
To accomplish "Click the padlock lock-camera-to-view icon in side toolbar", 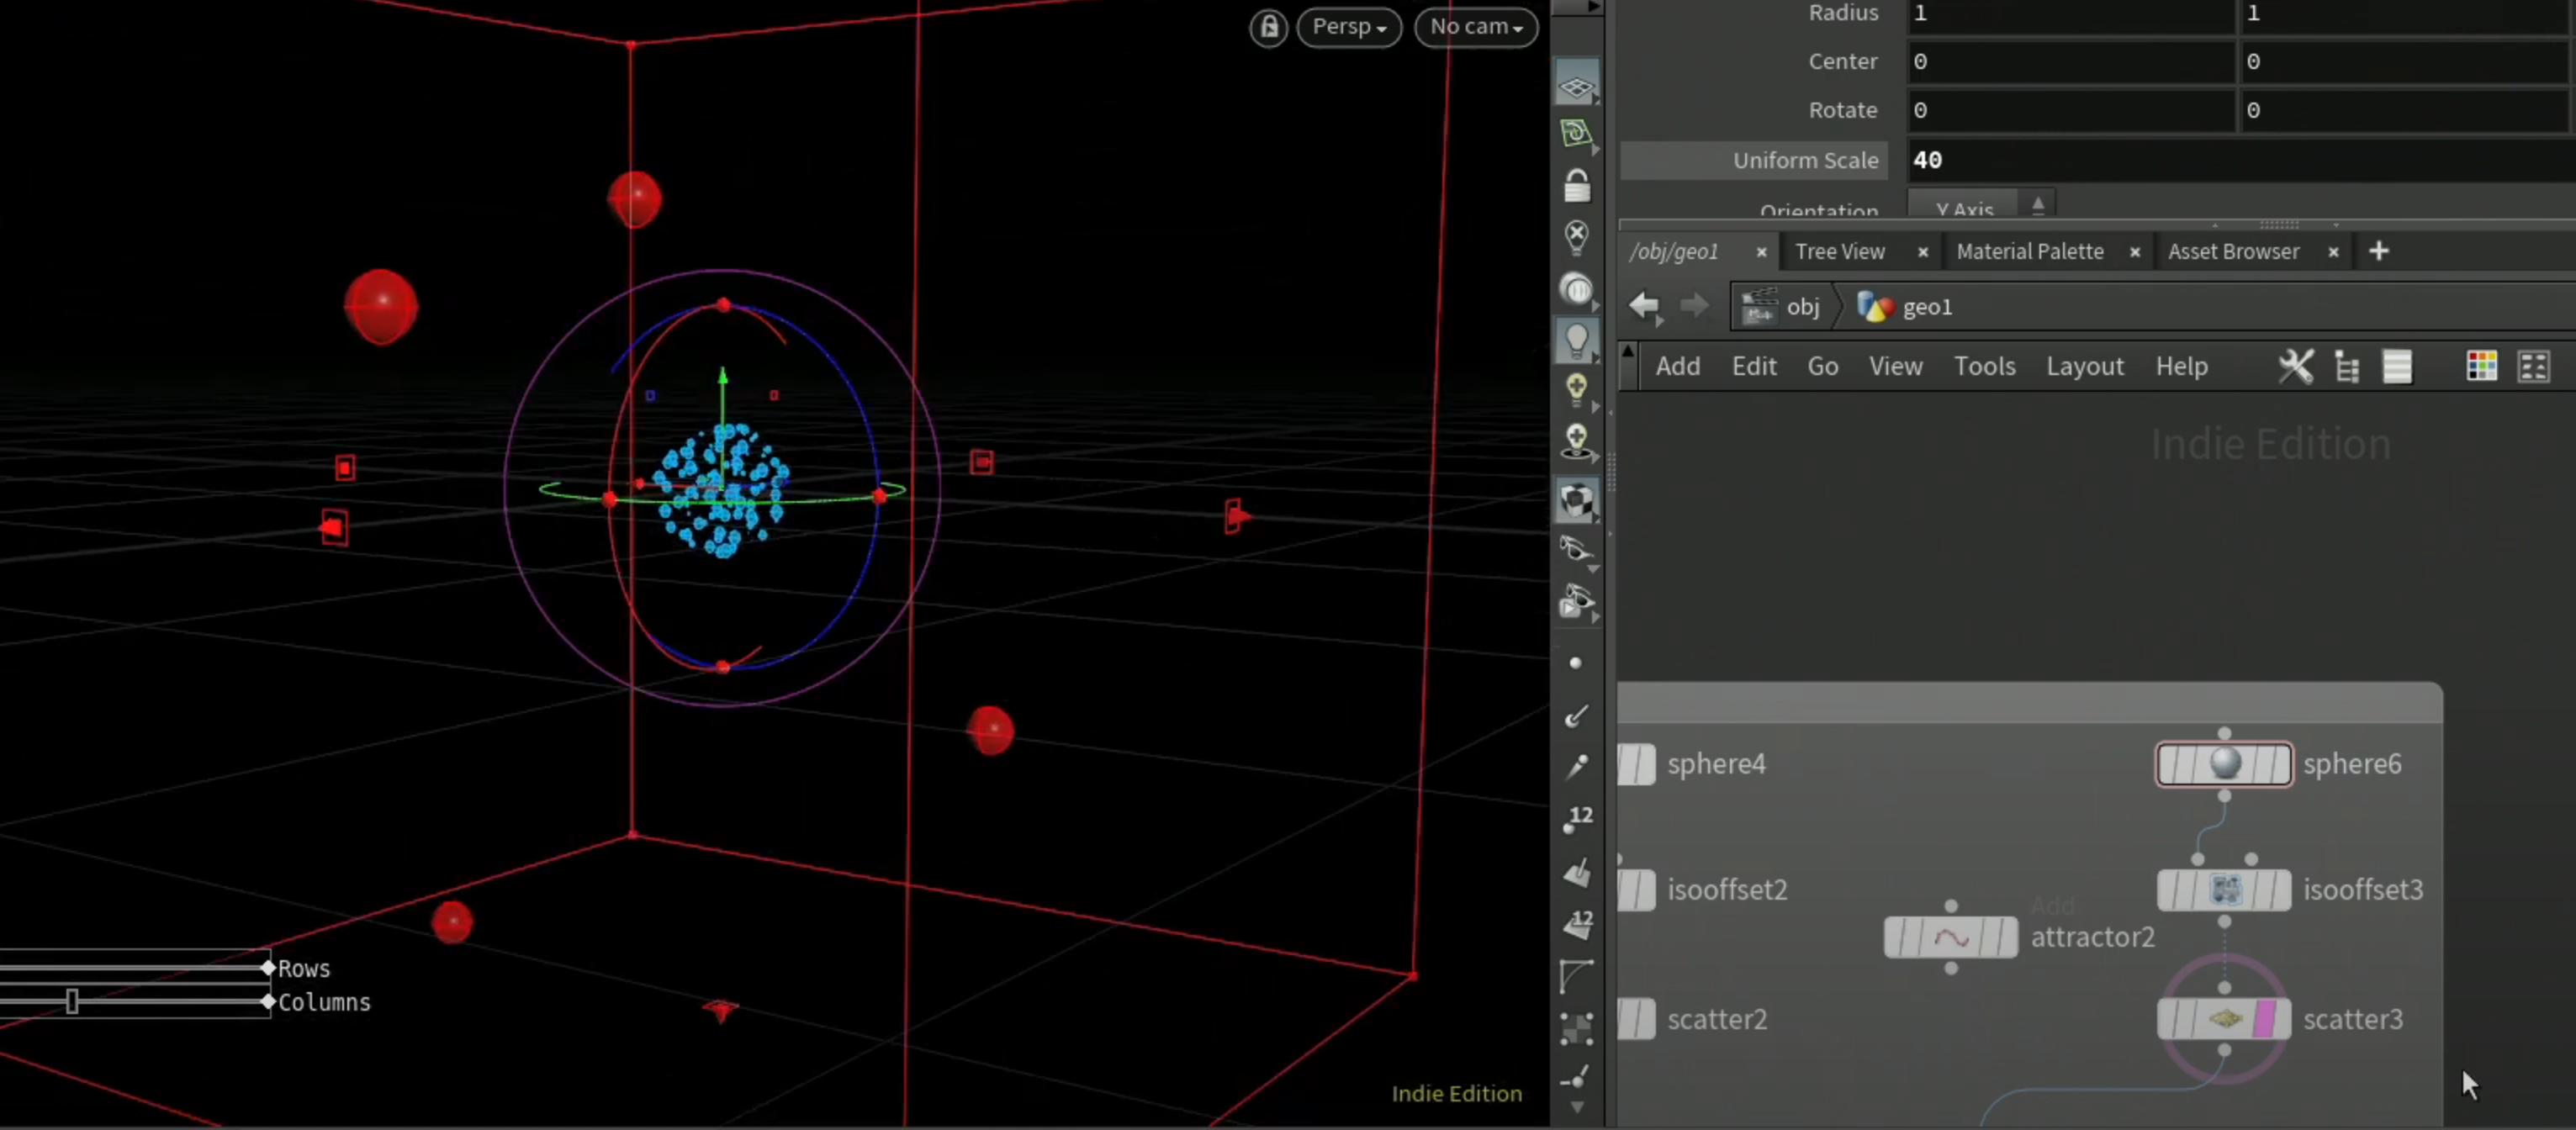I will point(1577,185).
